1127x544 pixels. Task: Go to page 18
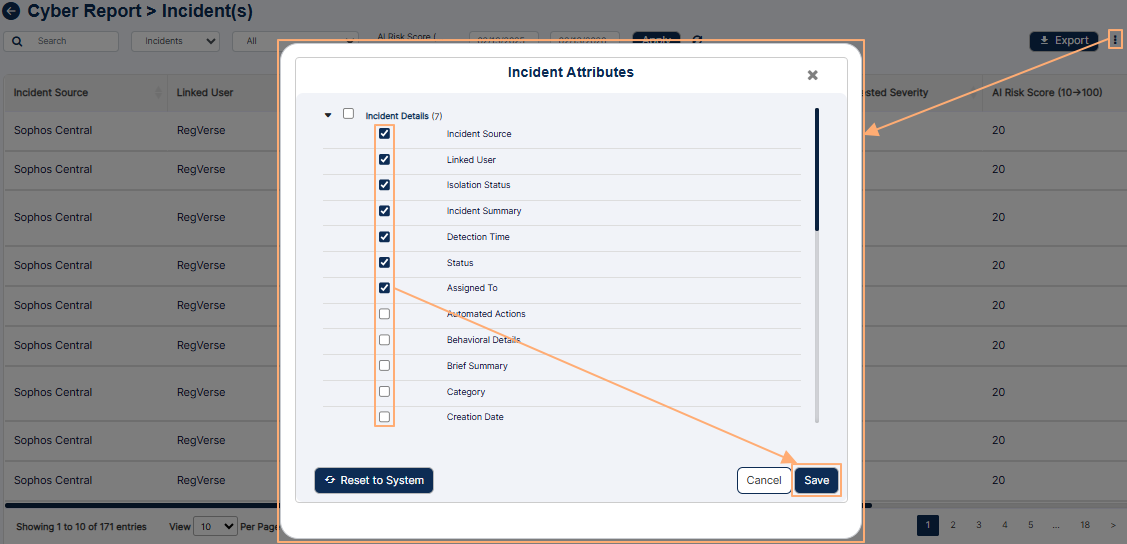click(x=1085, y=525)
